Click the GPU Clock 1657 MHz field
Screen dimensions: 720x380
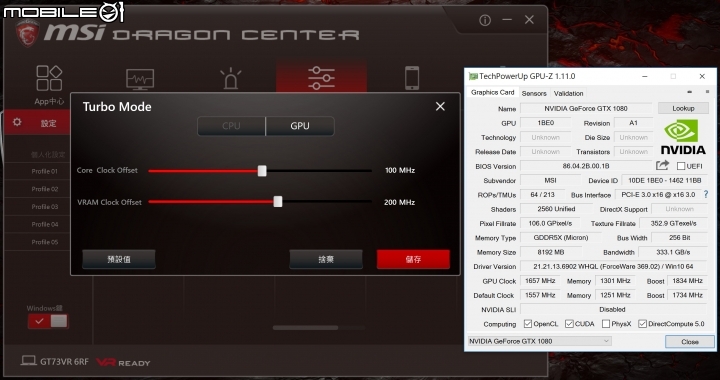pyautogui.click(x=540, y=281)
